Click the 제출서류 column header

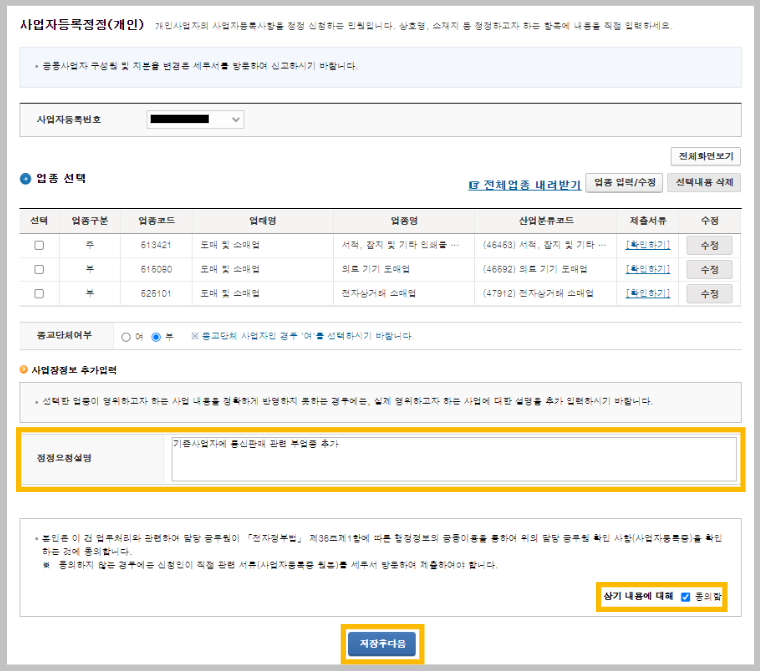click(648, 221)
